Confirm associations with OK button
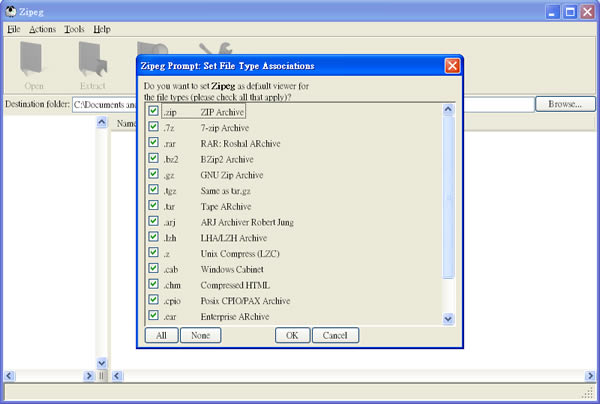 [292, 336]
